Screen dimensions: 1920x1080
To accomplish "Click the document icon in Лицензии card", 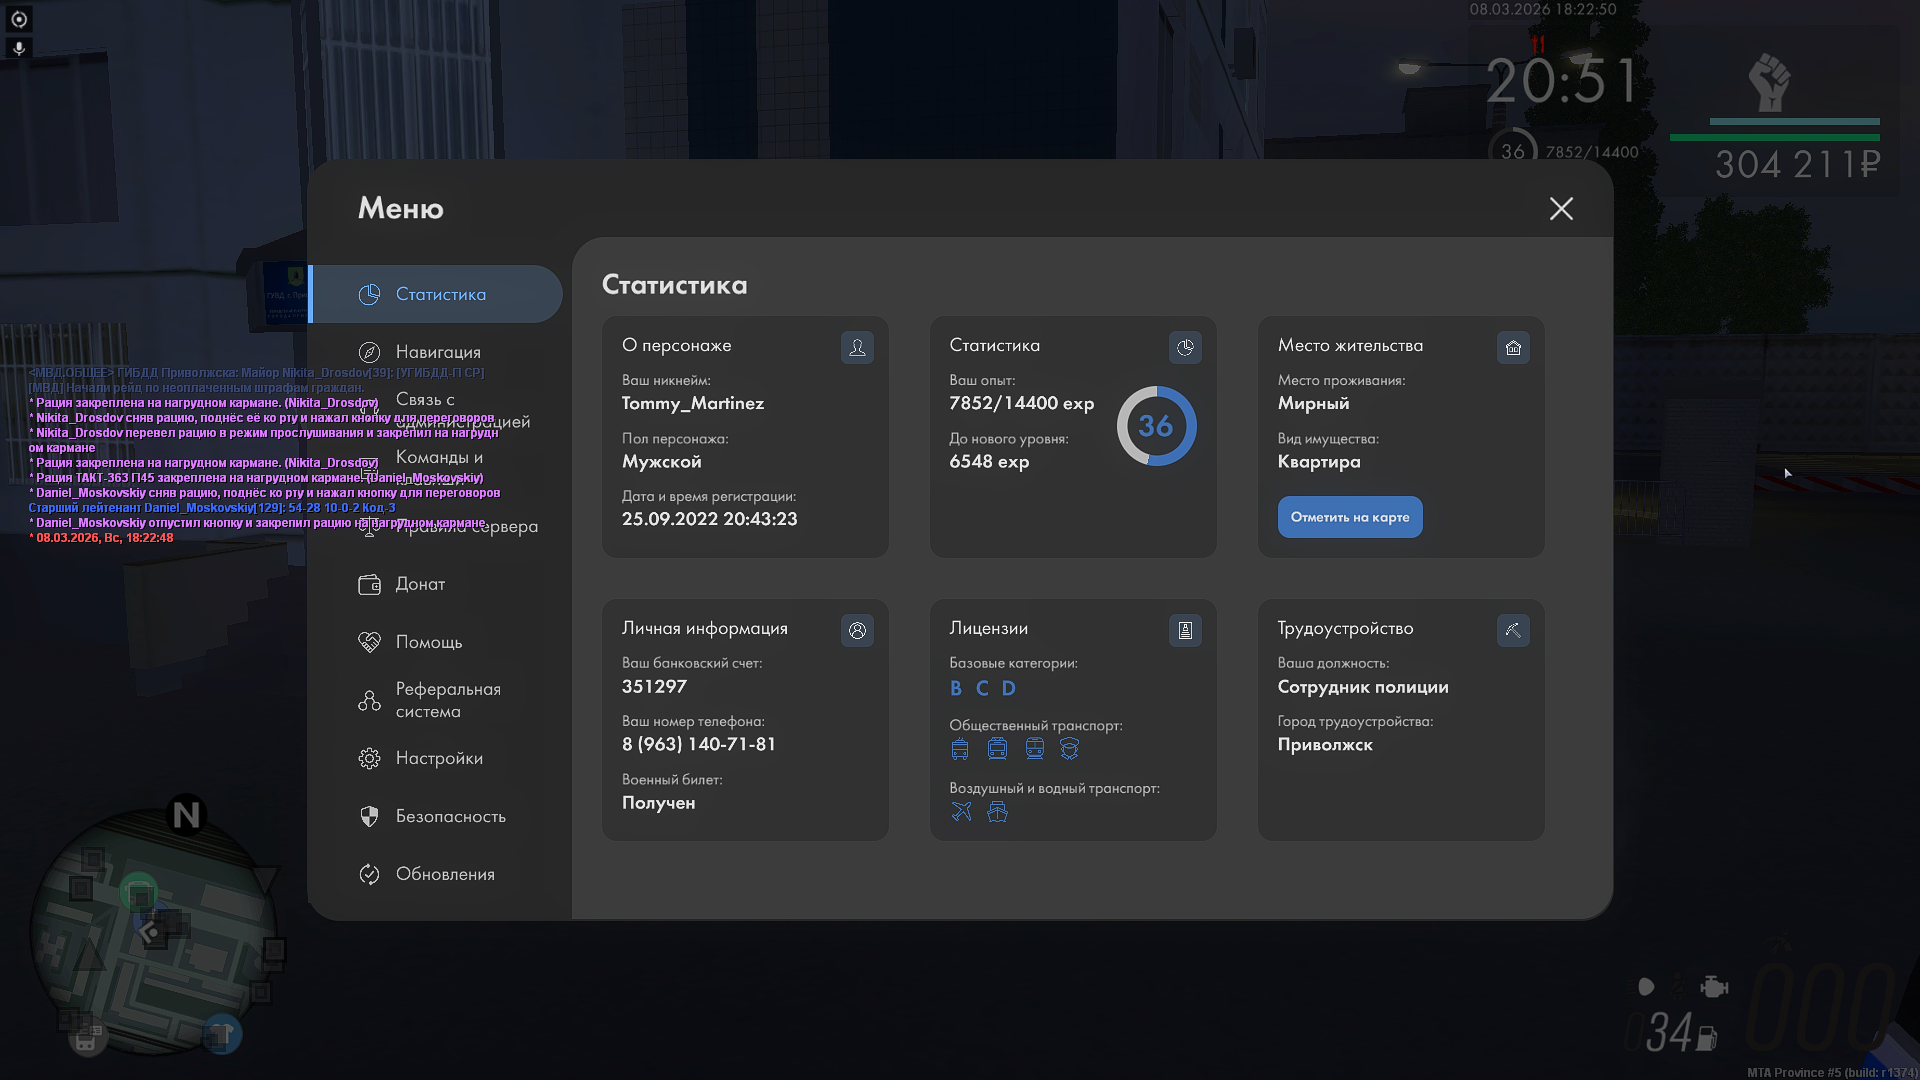I will pos(1185,630).
